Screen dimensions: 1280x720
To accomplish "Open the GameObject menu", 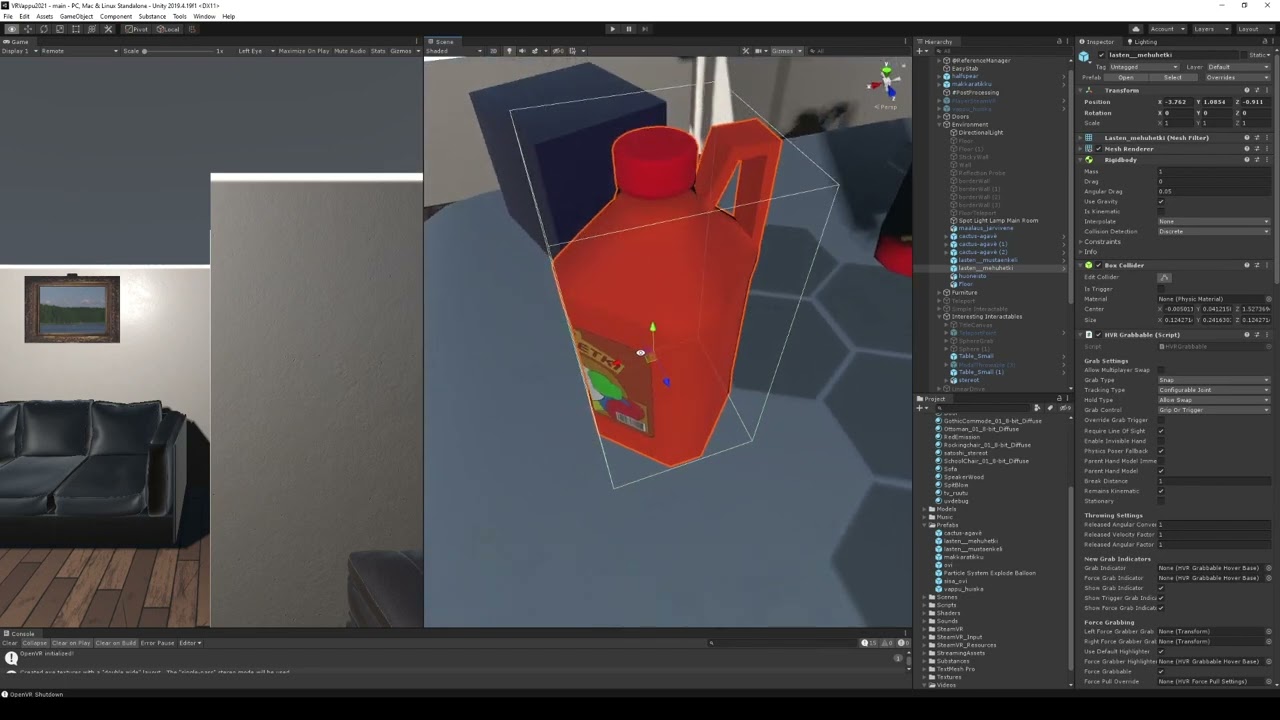I will click(76, 16).
